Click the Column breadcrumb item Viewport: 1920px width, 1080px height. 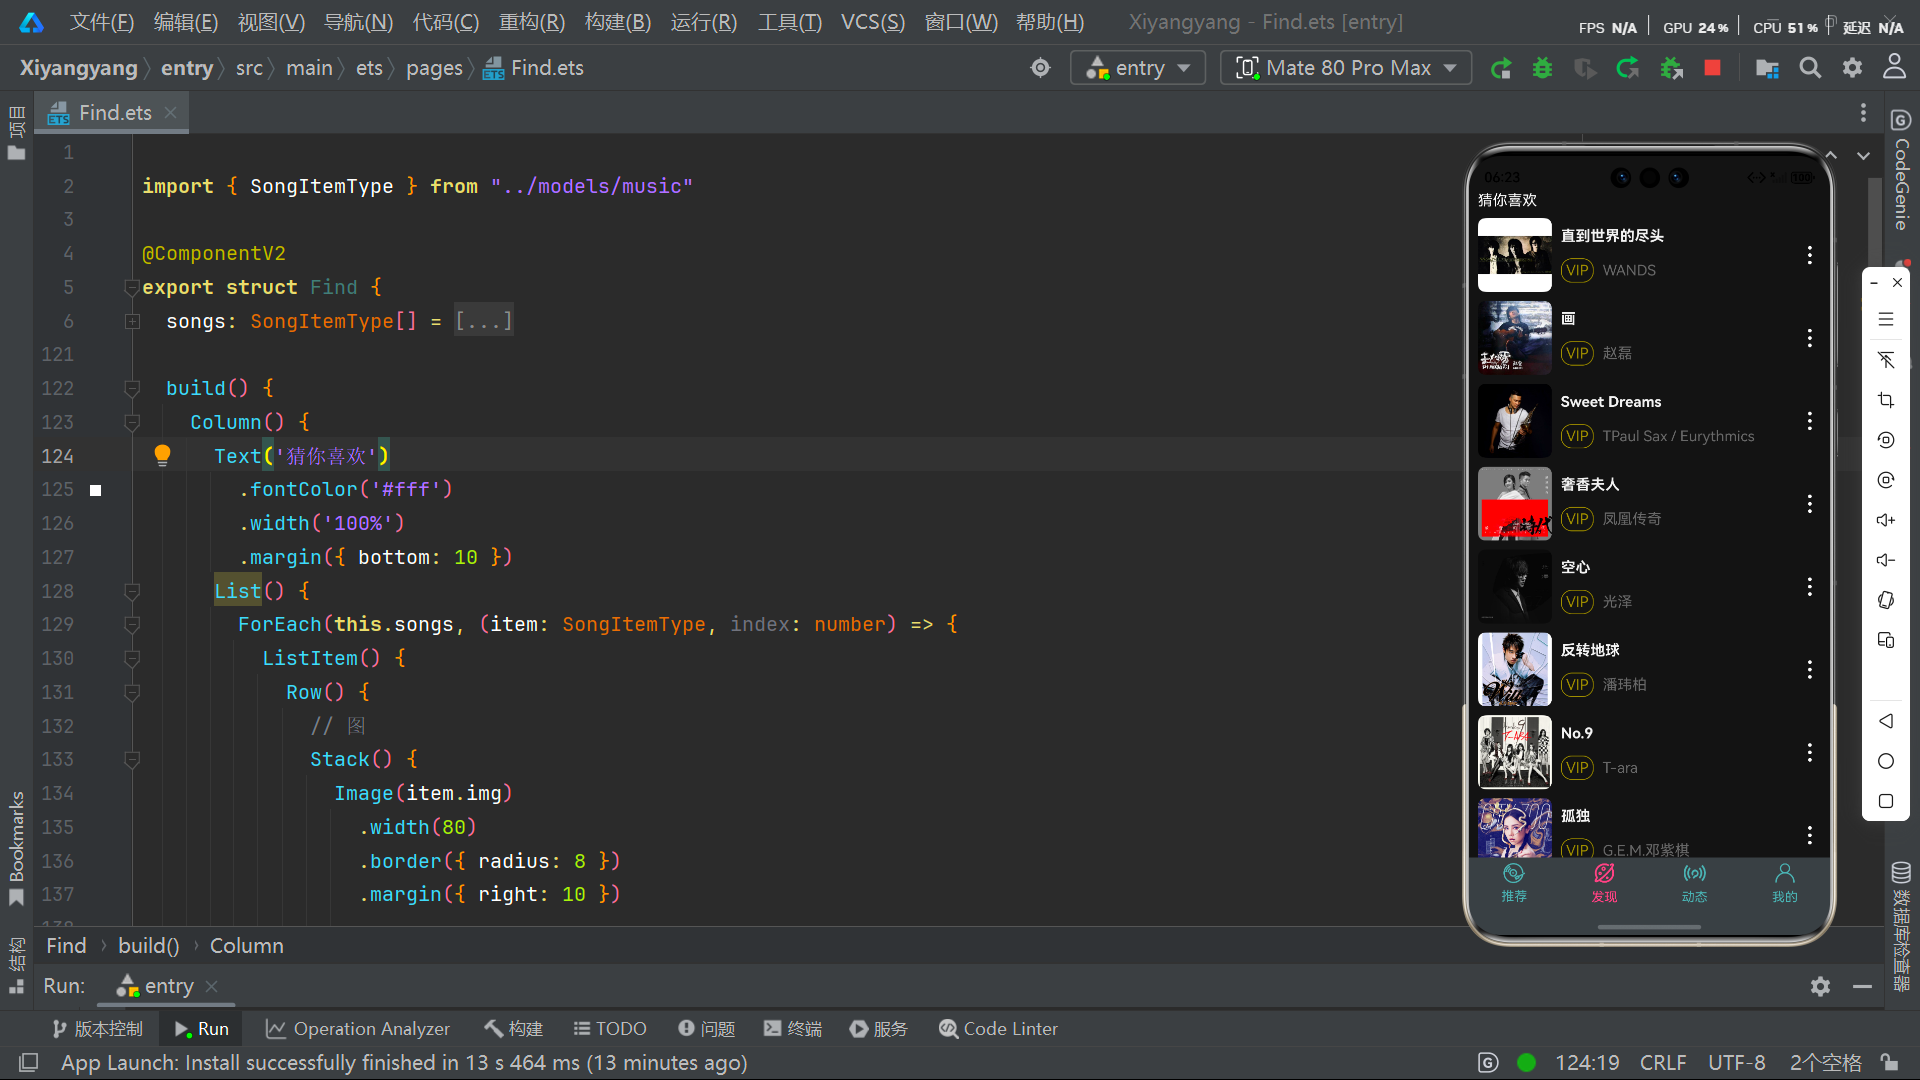coord(246,946)
